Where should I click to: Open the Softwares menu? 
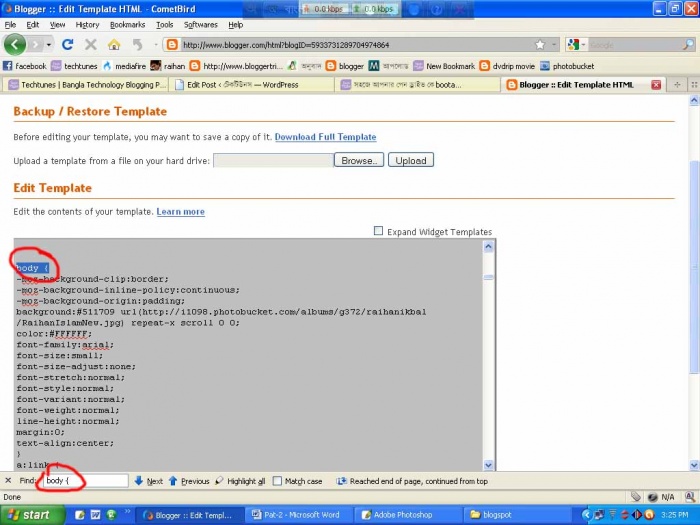pyautogui.click(x=200, y=25)
